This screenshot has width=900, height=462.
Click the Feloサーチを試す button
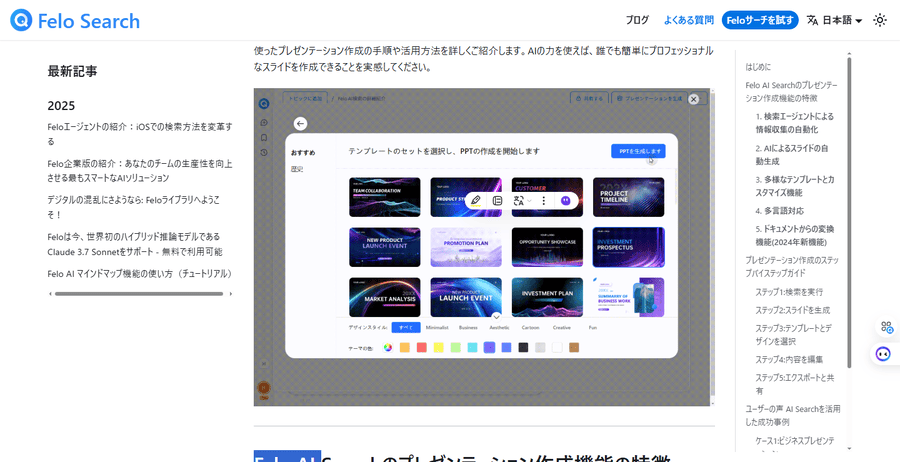760,20
